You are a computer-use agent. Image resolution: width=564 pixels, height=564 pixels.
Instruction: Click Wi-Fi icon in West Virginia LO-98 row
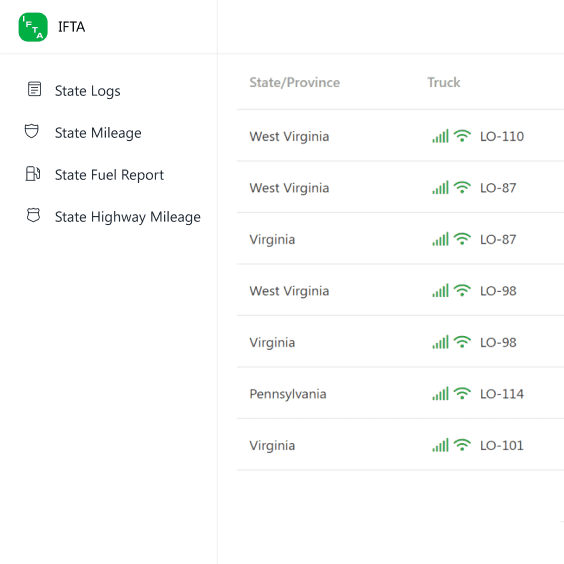(x=462, y=290)
